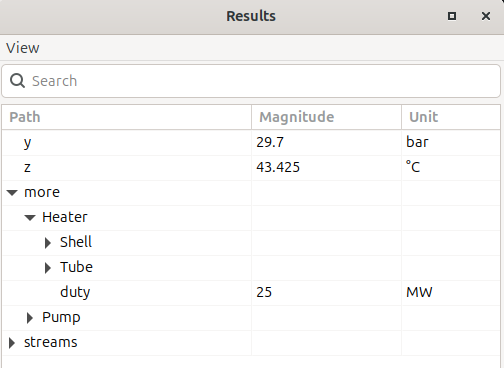The height and width of the screenshot is (368, 504).
Task: Click the Search input field
Action: pos(251,81)
